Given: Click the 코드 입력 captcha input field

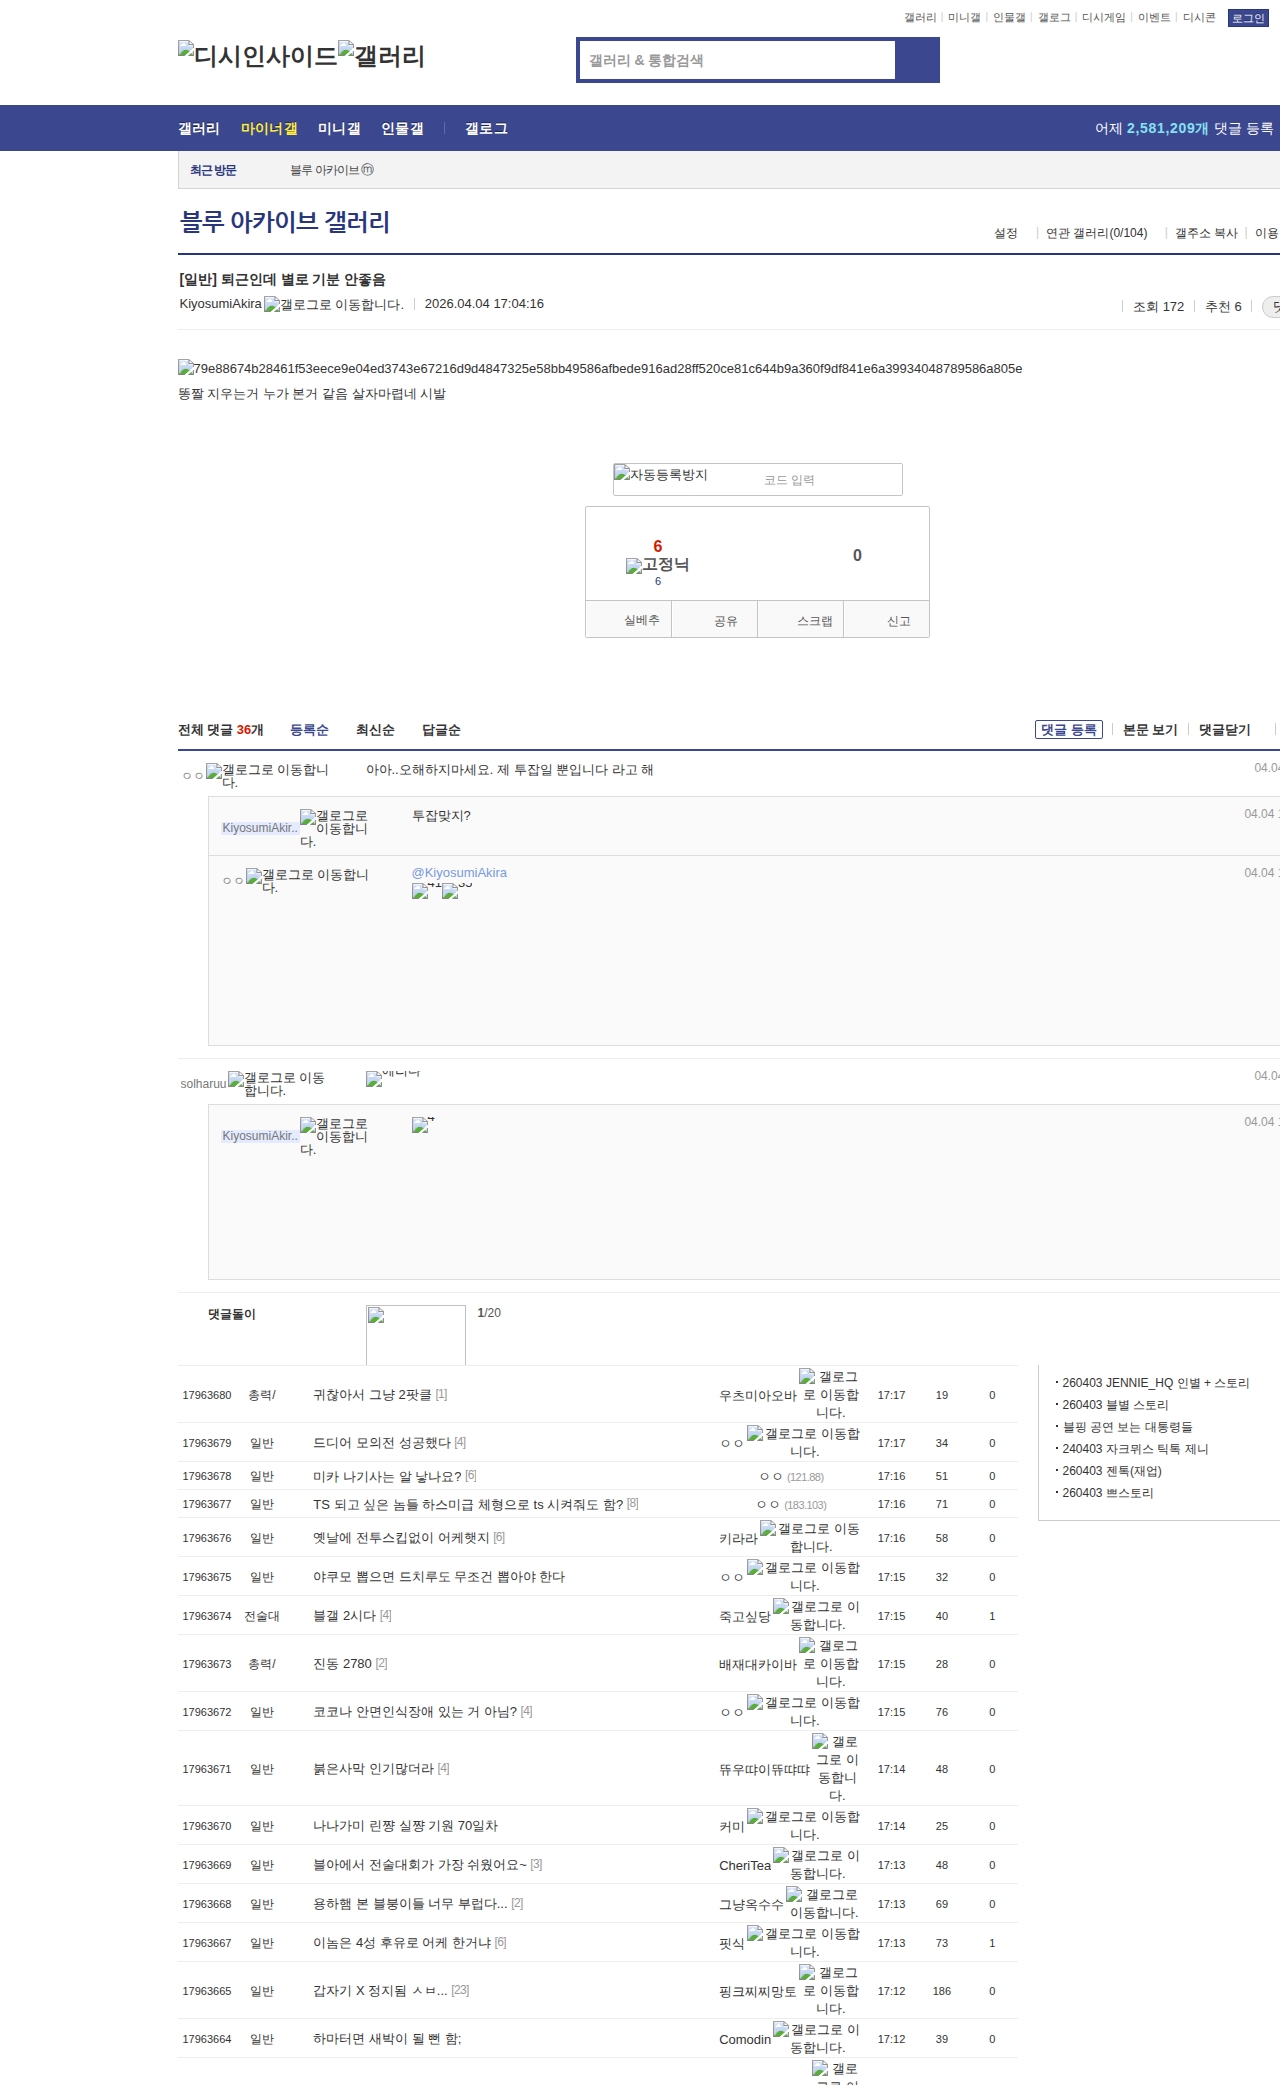Looking at the screenshot, I should coord(828,480).
